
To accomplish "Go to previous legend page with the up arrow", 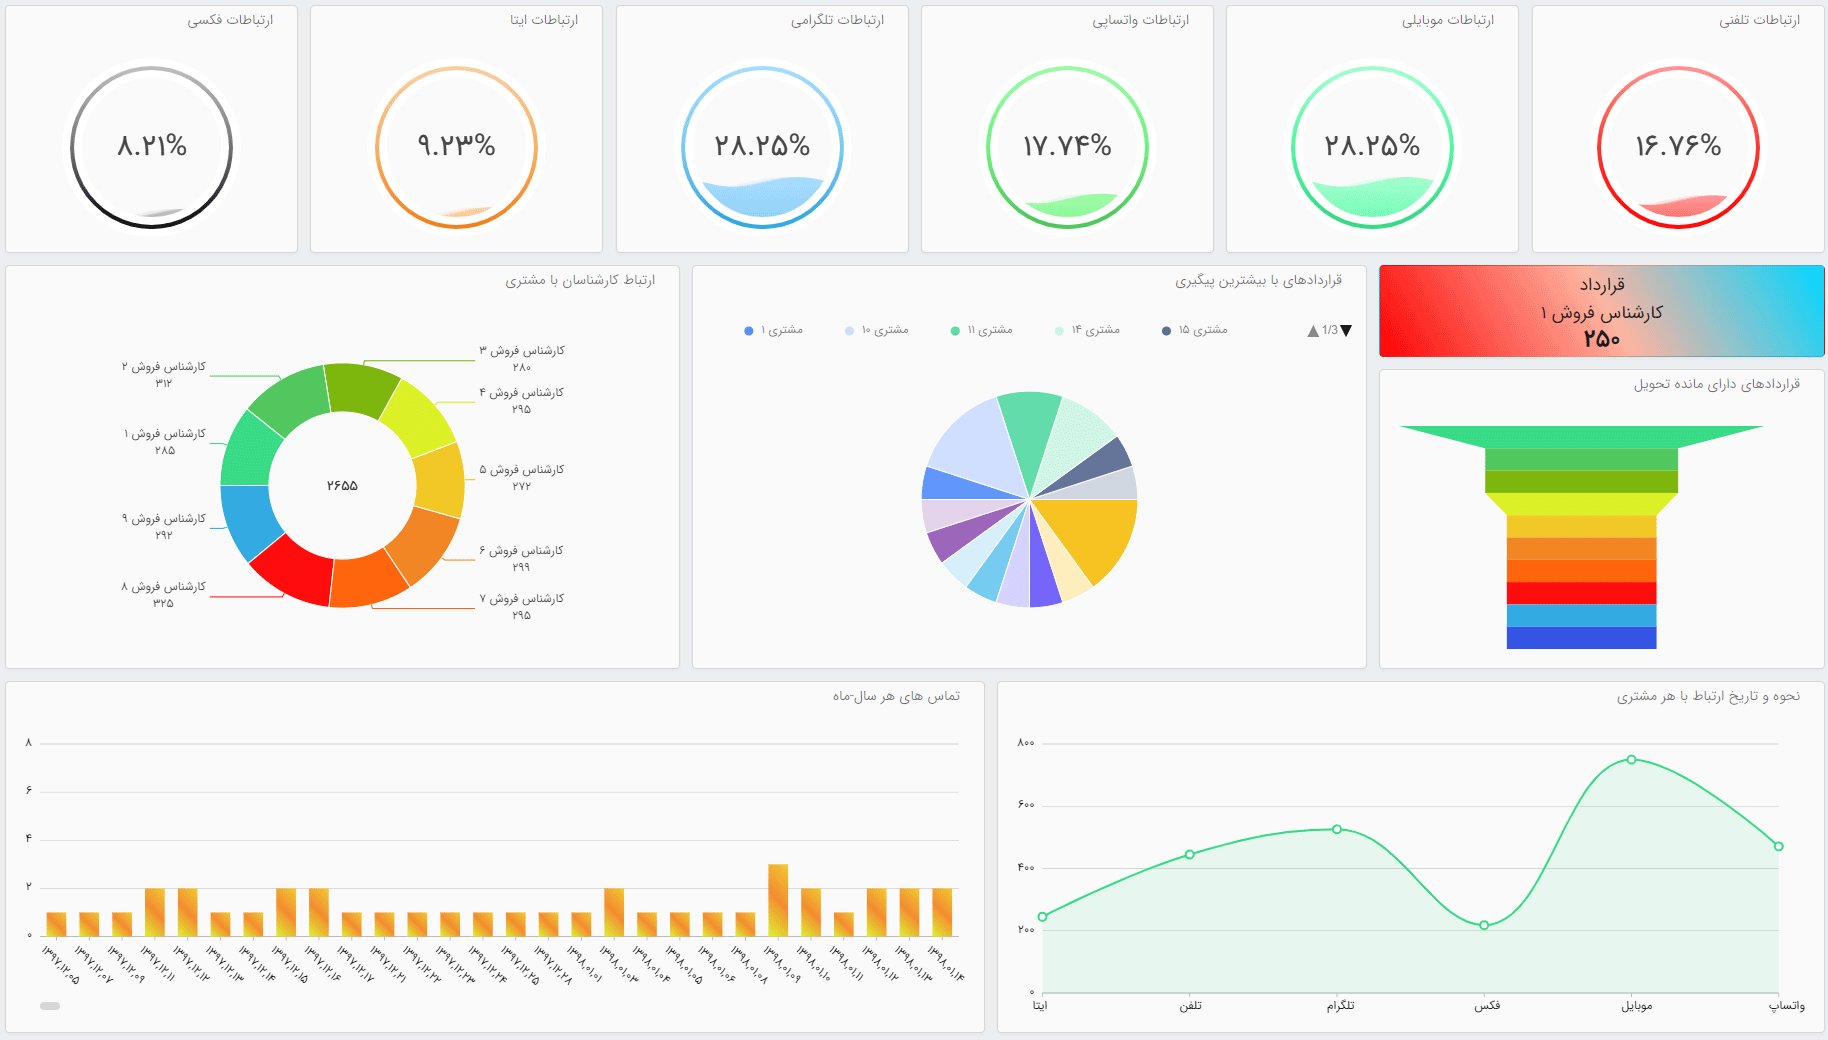I will [x=1313, y=331].
